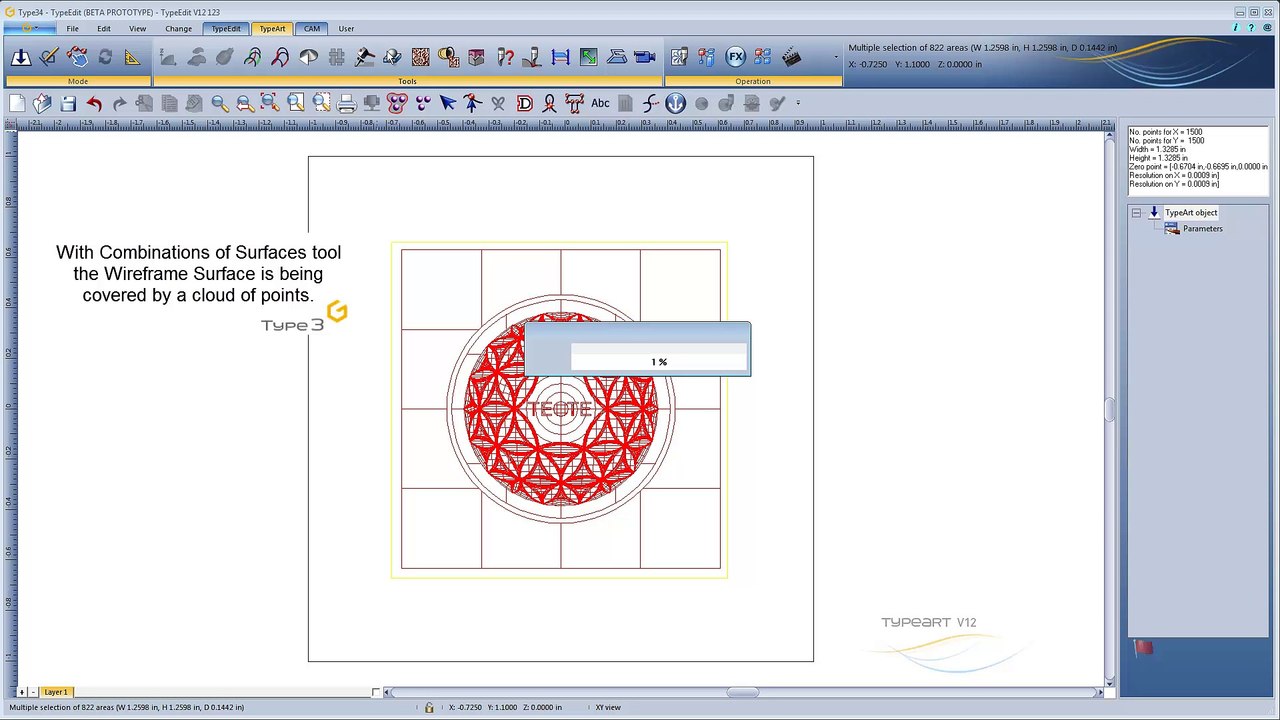Click the add layer plus button
This screenshot has height=720, width=1280.
click(x=22, y=692)
